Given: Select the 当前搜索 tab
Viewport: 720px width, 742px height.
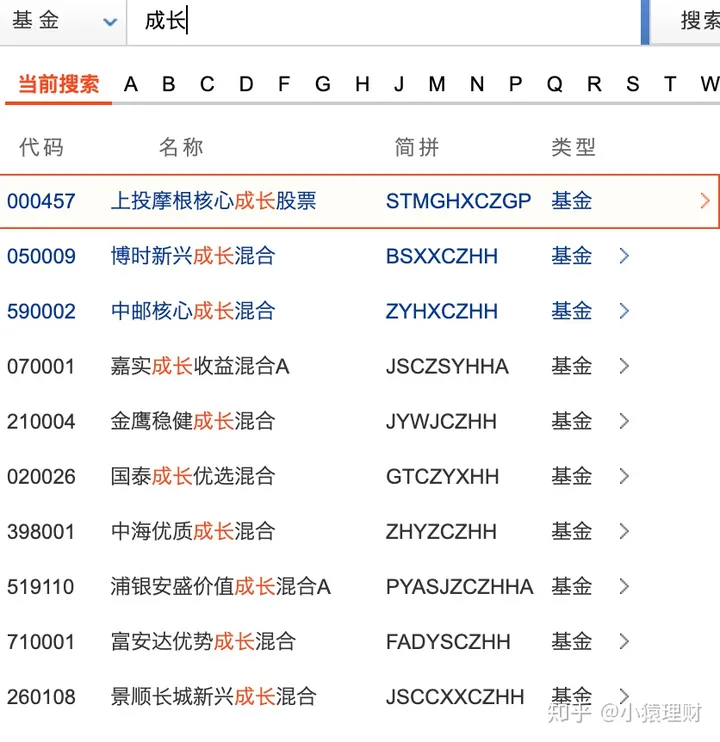Looking at the screenshot, I should pyautogui.click(x=59, y=85).
